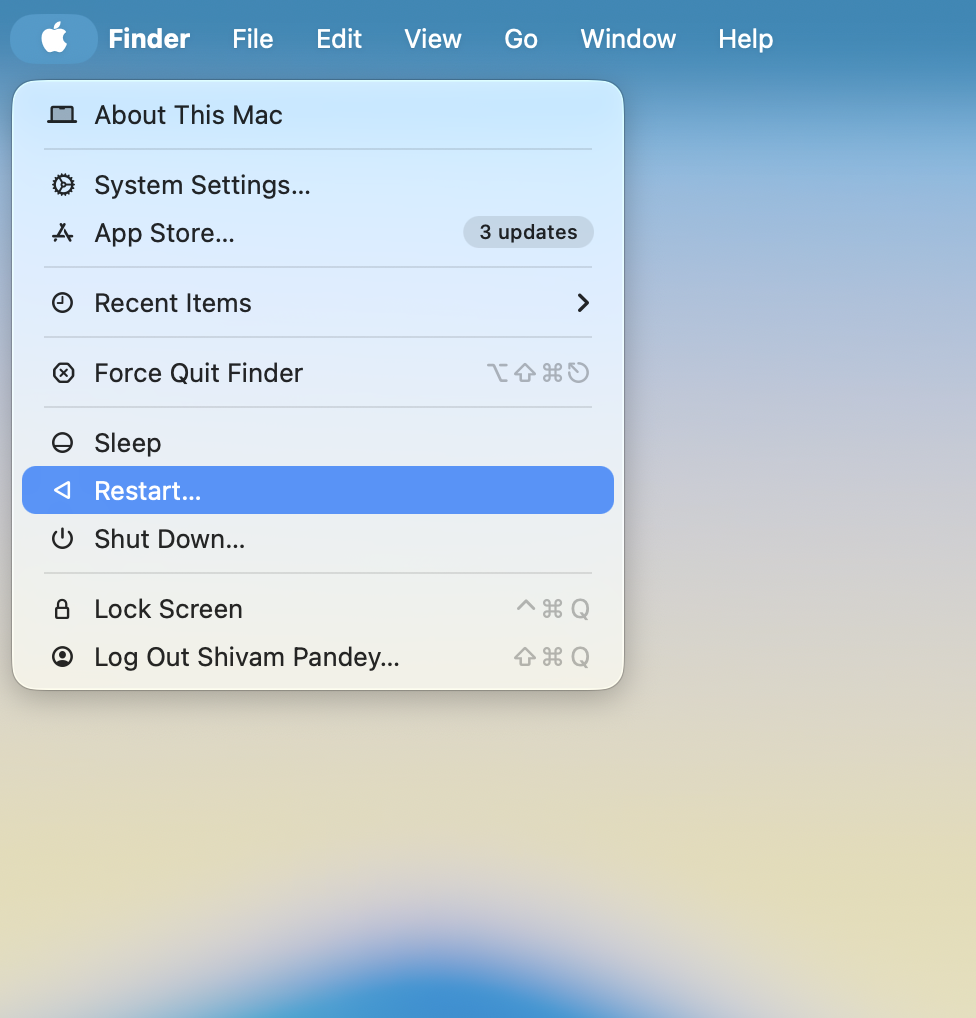
Task: Choose Log Out Shivam Pandey…
Action: click(246, 657)
